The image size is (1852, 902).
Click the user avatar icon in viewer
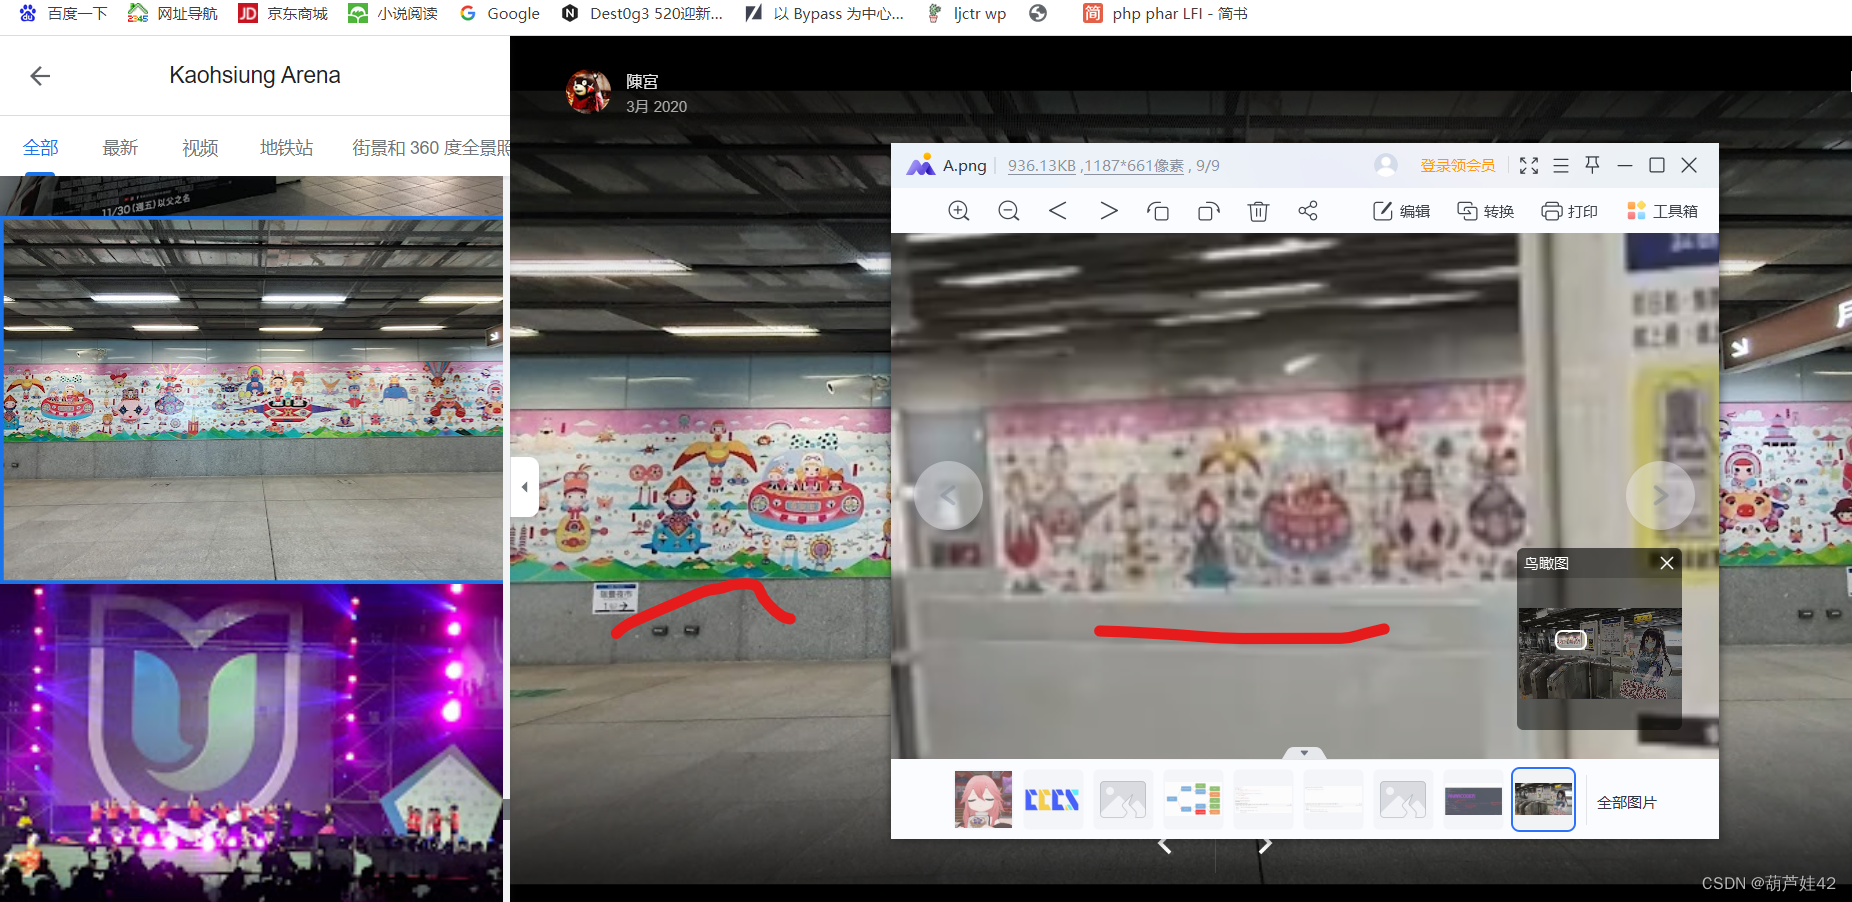1386,166
